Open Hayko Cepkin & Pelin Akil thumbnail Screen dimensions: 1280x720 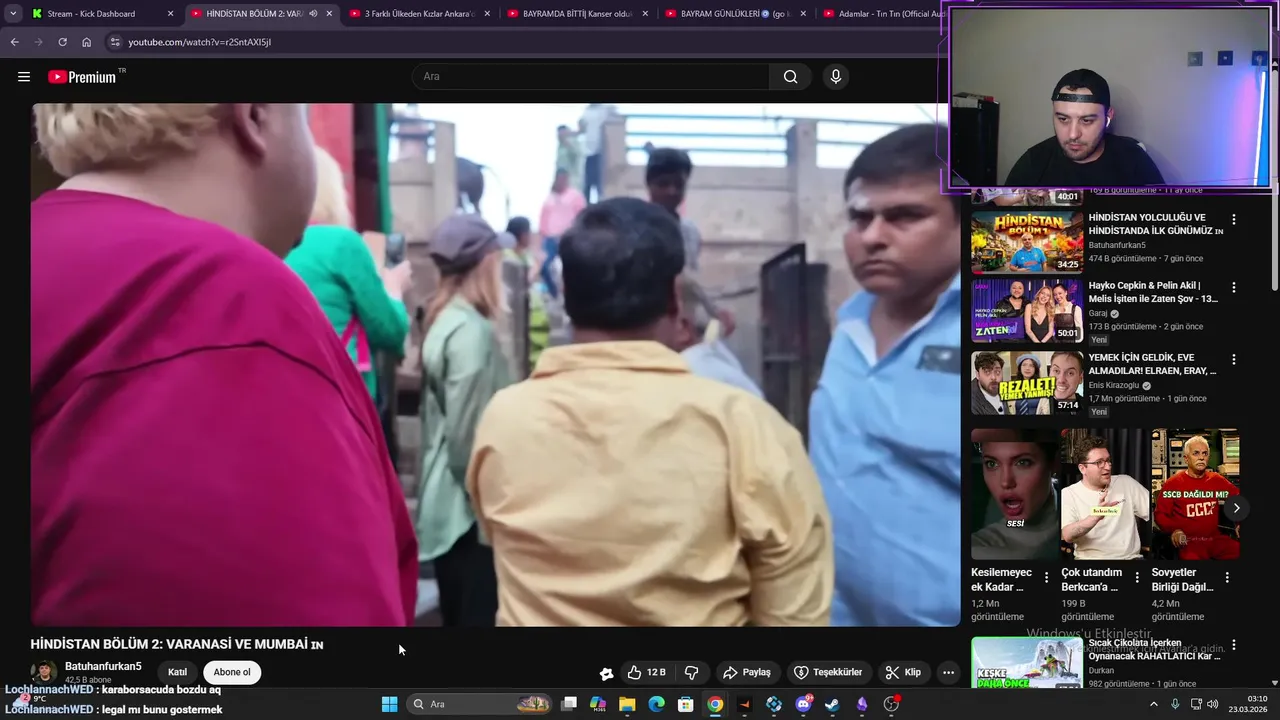pyautogui.click(x=1027, y=311)
